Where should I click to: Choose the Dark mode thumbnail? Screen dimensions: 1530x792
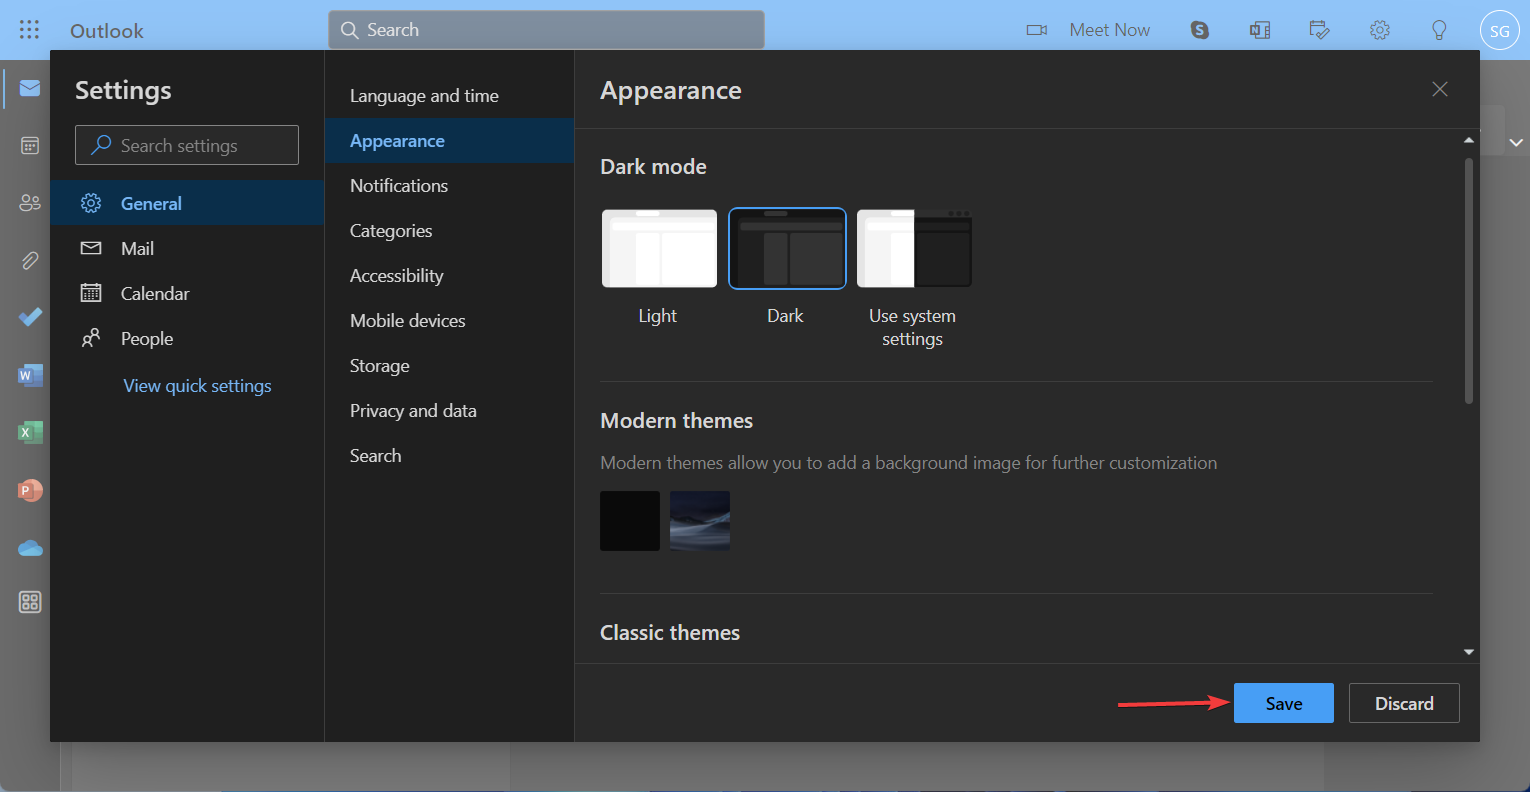(x=787, y=249)
